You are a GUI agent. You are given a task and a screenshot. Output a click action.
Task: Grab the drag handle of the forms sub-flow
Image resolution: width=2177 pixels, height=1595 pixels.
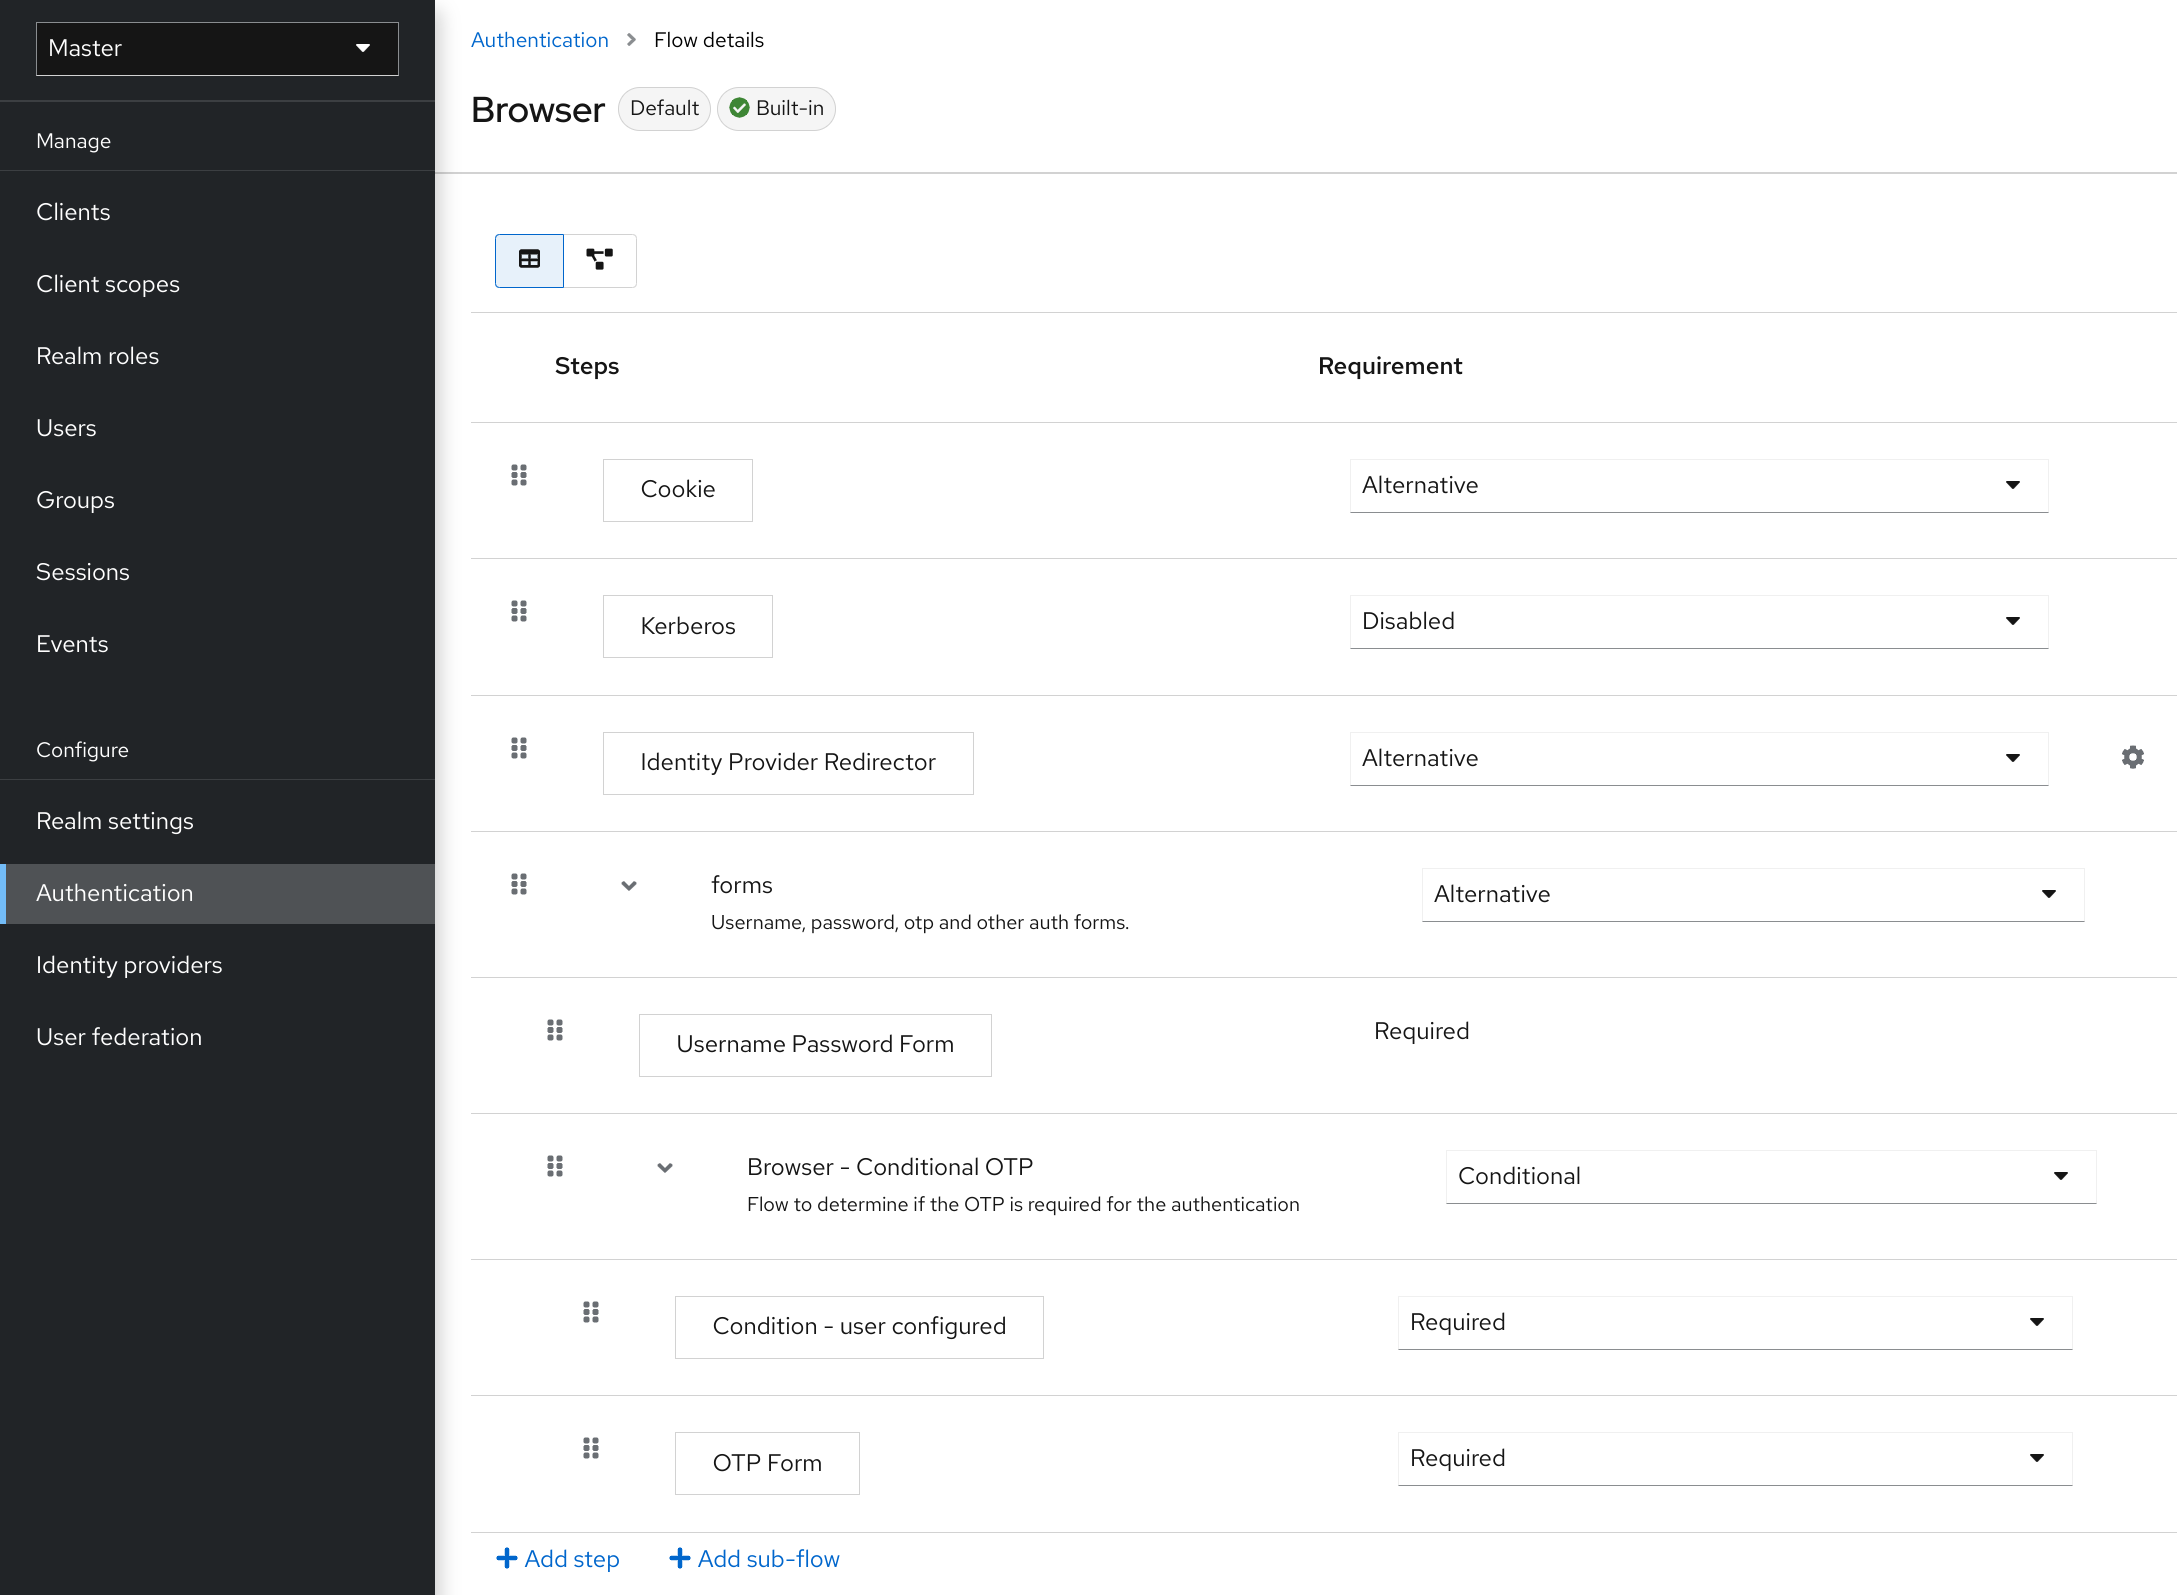(519, 884)
